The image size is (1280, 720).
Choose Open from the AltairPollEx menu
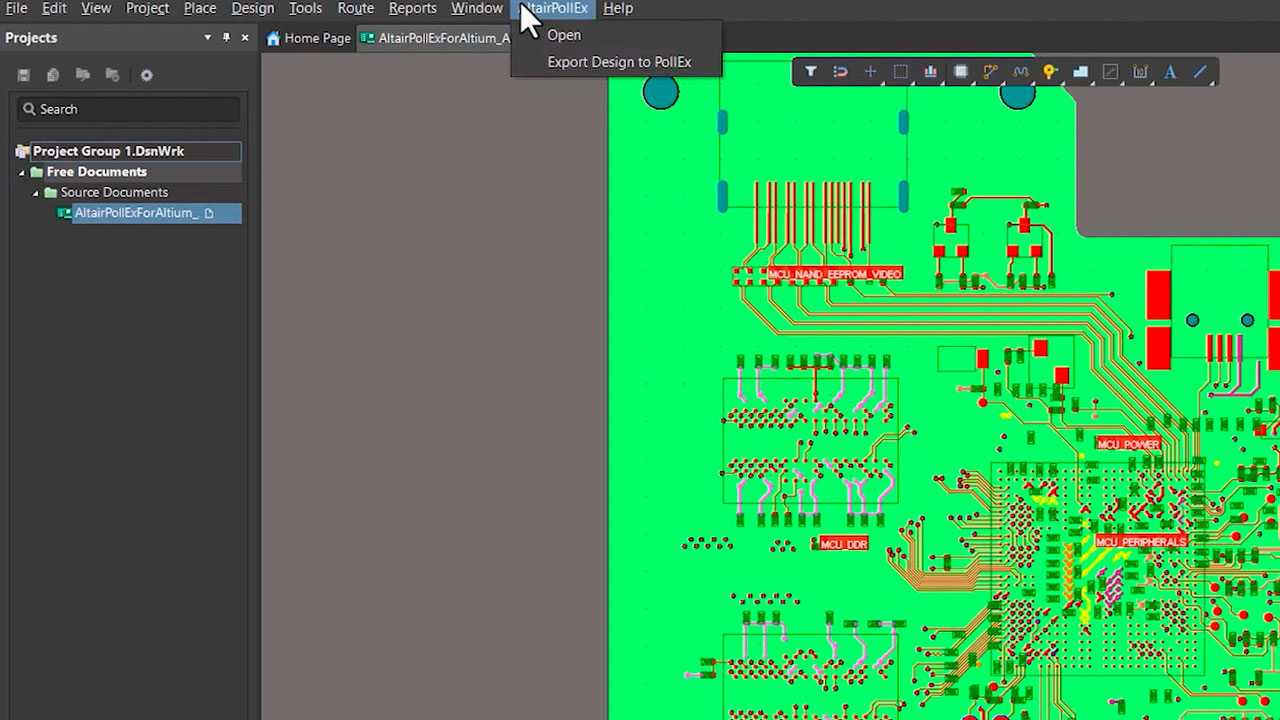564,35
